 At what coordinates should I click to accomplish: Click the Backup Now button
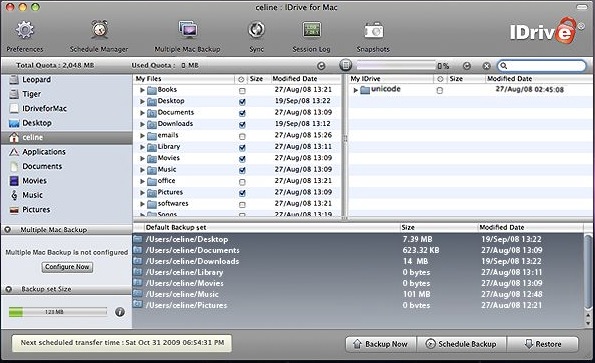[381, 344]
